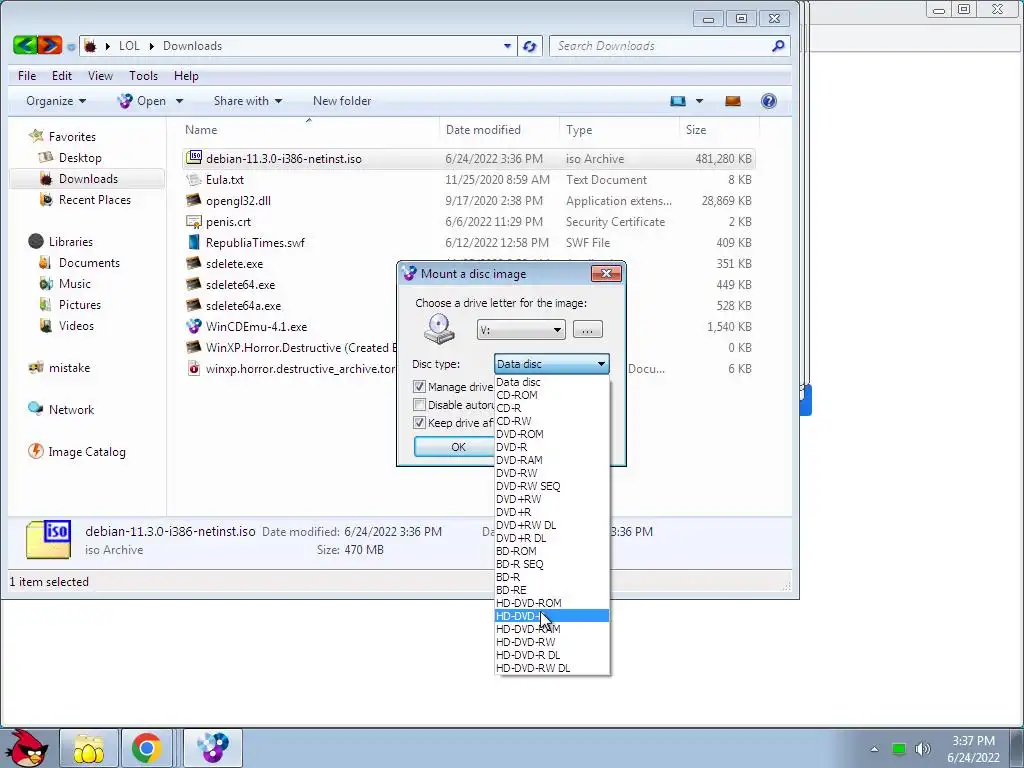Select the sdelete64a.exe file icon
Screen dimensions: 1024x768
pyautogui.click(x=194, y=305)
